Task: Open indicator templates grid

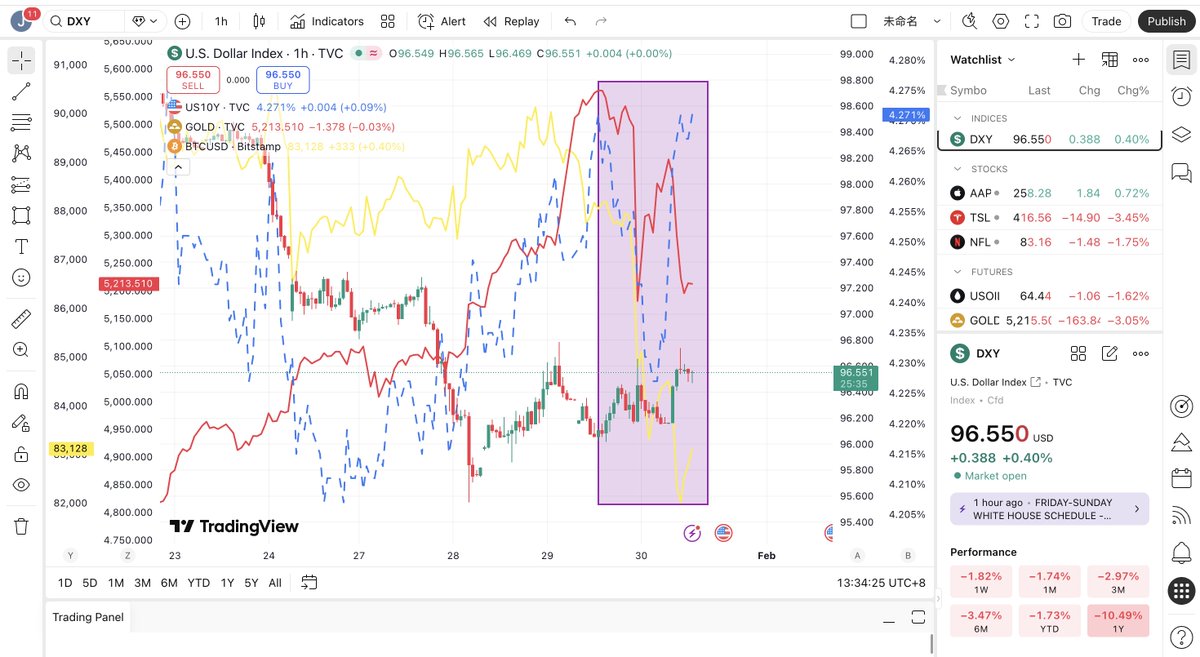Action: [x=388, y=21]
